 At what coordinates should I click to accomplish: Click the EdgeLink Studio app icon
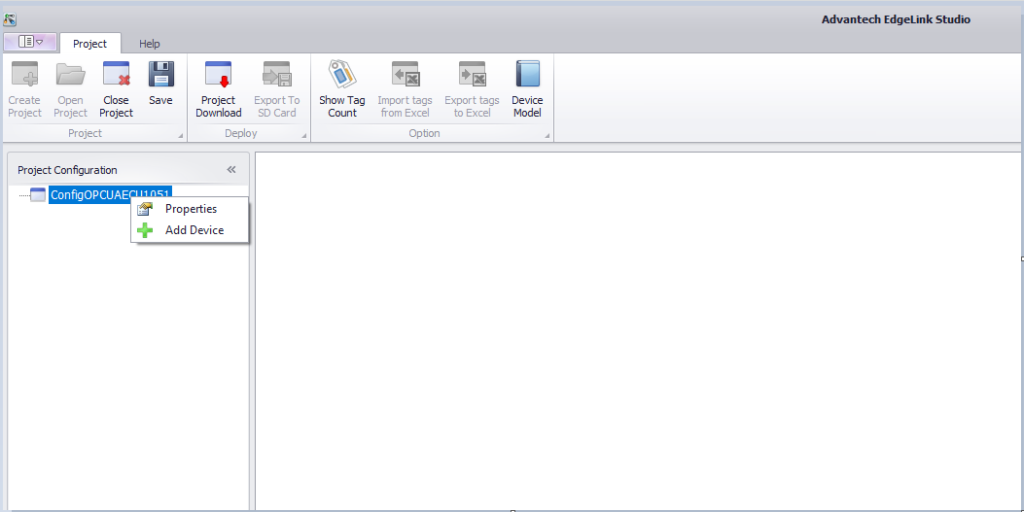tap(10, 20)
